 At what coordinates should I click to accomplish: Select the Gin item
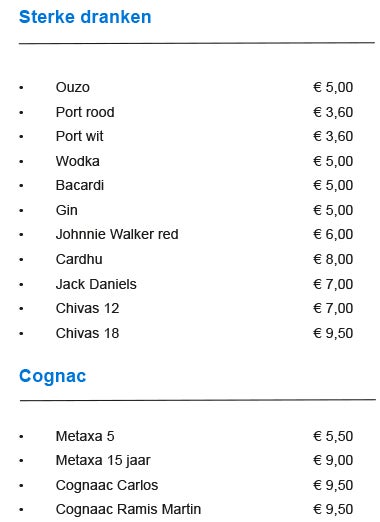[x=67, y=210]
